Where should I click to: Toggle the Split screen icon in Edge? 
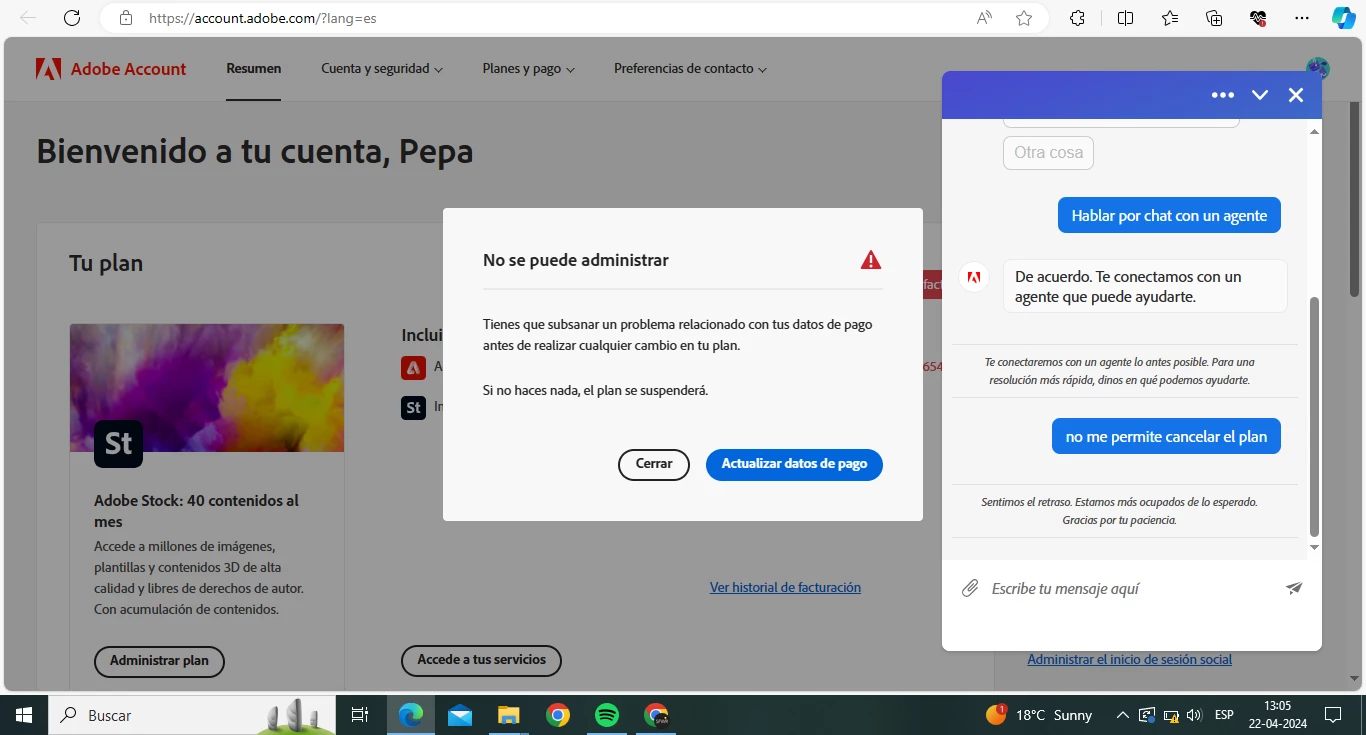point(1125,18)
